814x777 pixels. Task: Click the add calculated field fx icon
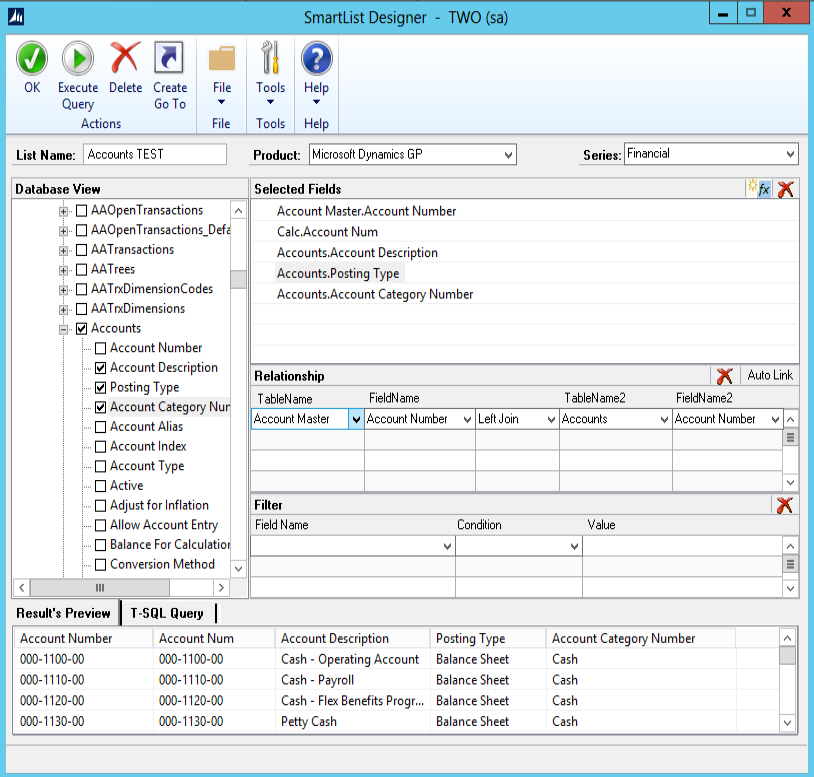[x=760, y=189]
